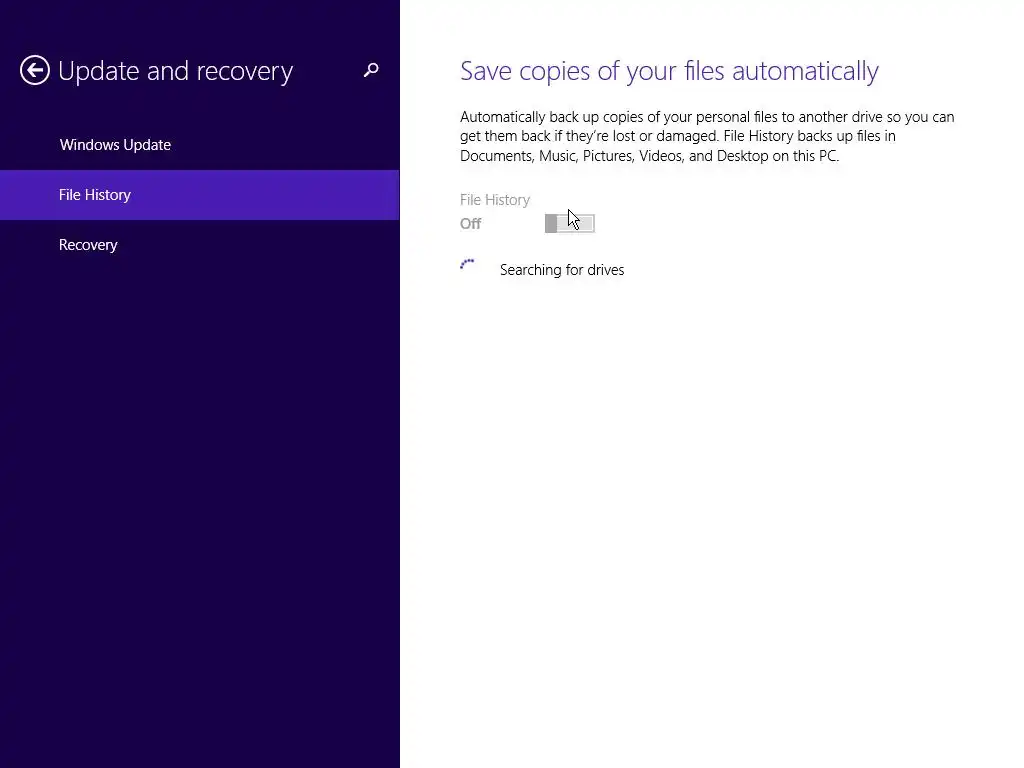Click the spinning progress indicator beside Searching for drives

(x=468, y=264)
